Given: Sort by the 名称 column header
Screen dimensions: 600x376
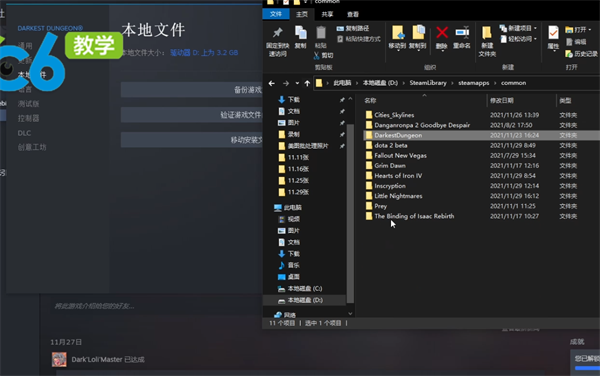Looking at the screenshot, I should (x=370, y=101).
